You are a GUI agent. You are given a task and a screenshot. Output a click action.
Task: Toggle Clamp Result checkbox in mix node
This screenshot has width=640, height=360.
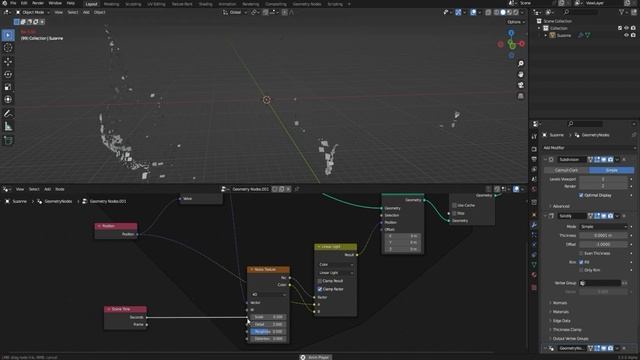[320, 281]
